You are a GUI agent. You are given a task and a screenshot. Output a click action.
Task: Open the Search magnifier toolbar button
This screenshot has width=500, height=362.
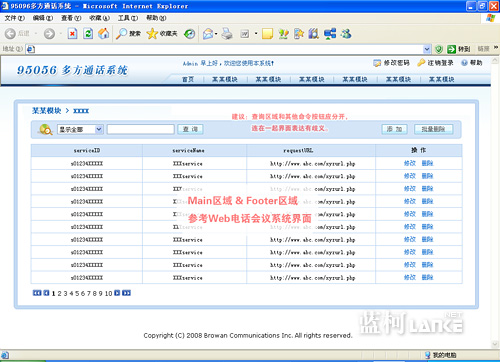point(128,33)
